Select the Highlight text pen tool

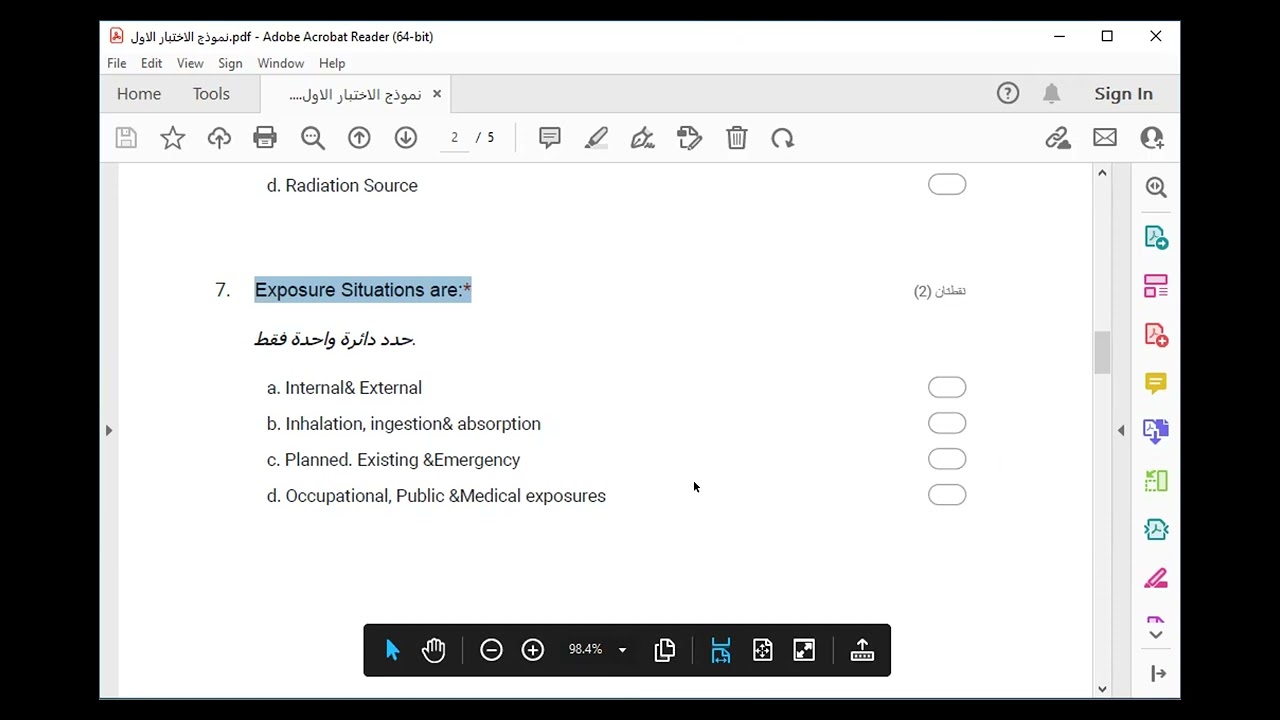pyautogui.click(x=596, y=138)
